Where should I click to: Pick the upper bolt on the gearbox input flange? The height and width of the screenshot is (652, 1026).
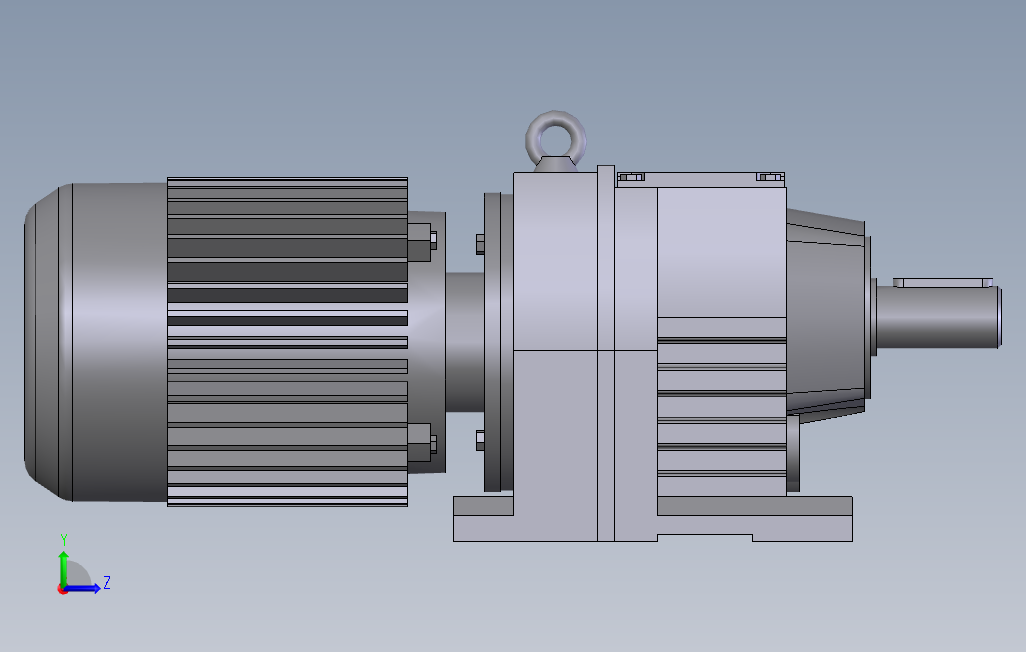pos(480,244)
